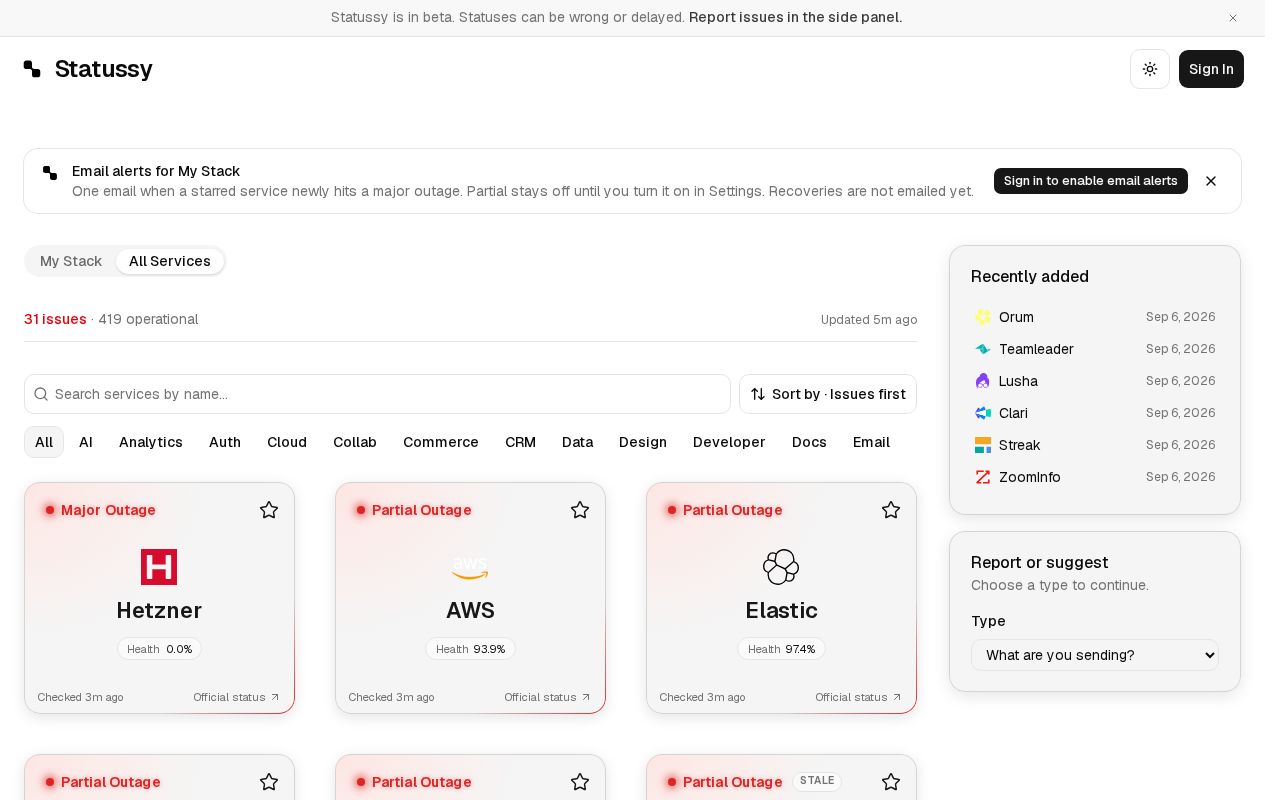The width and height of the screenshot is (1280, 800).
Task: Open Elastic's Official status link
Action: coord(859,697)
